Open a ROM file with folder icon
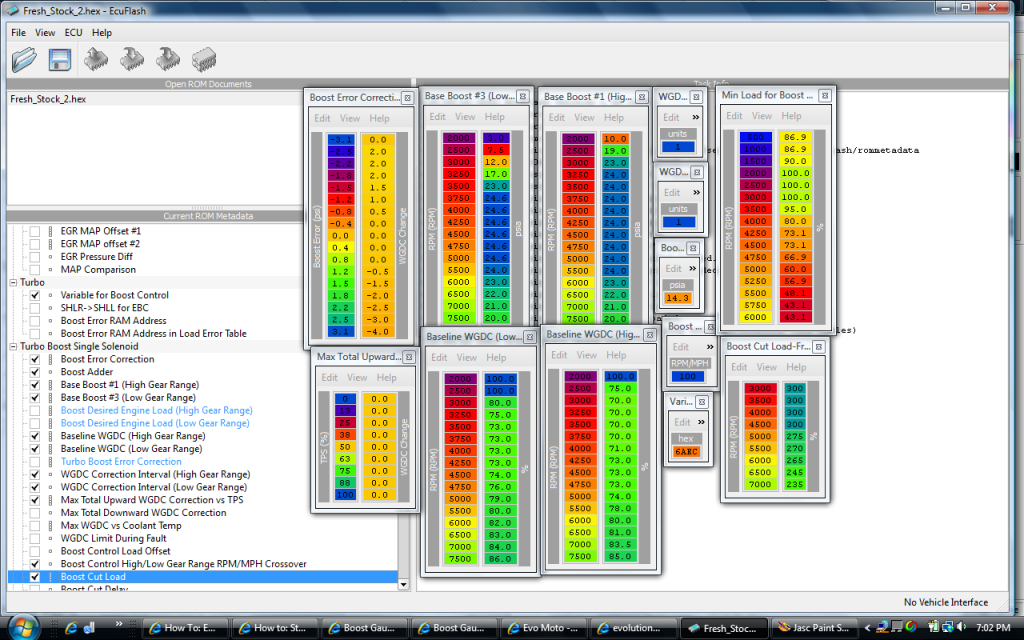 coord(24,59)
